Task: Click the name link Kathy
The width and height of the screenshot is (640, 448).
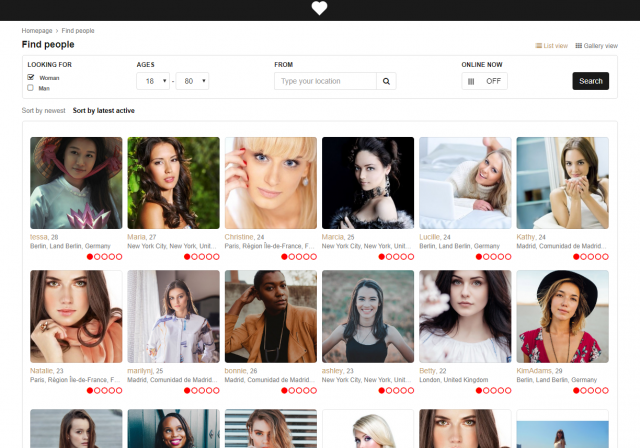Action: coord(526,237)
